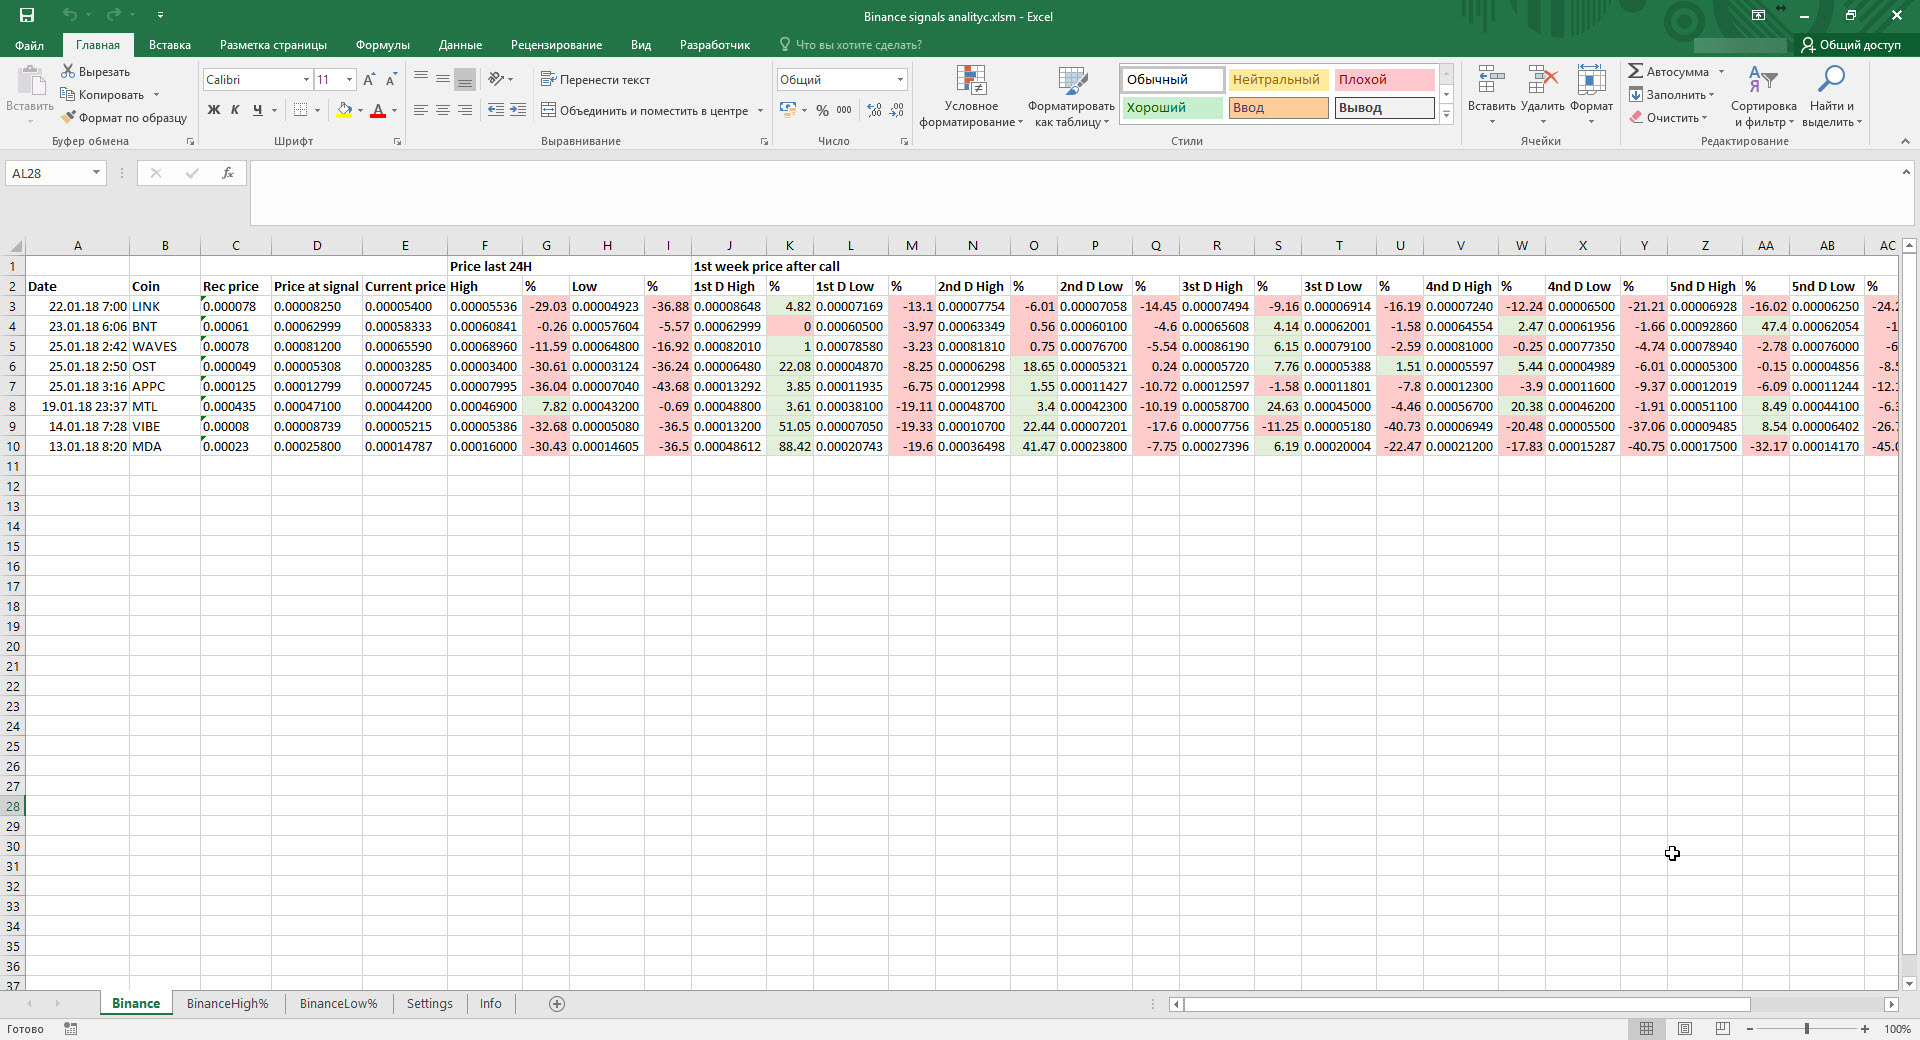Click the insert function fx icon

click(228, 173)
